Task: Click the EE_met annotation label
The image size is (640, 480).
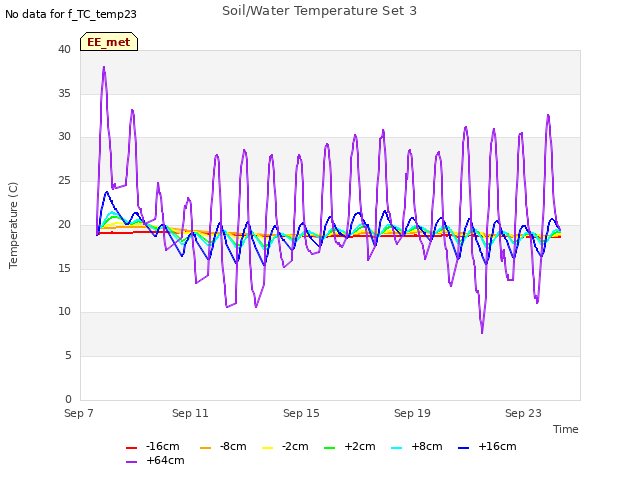Action: [109, 42]
